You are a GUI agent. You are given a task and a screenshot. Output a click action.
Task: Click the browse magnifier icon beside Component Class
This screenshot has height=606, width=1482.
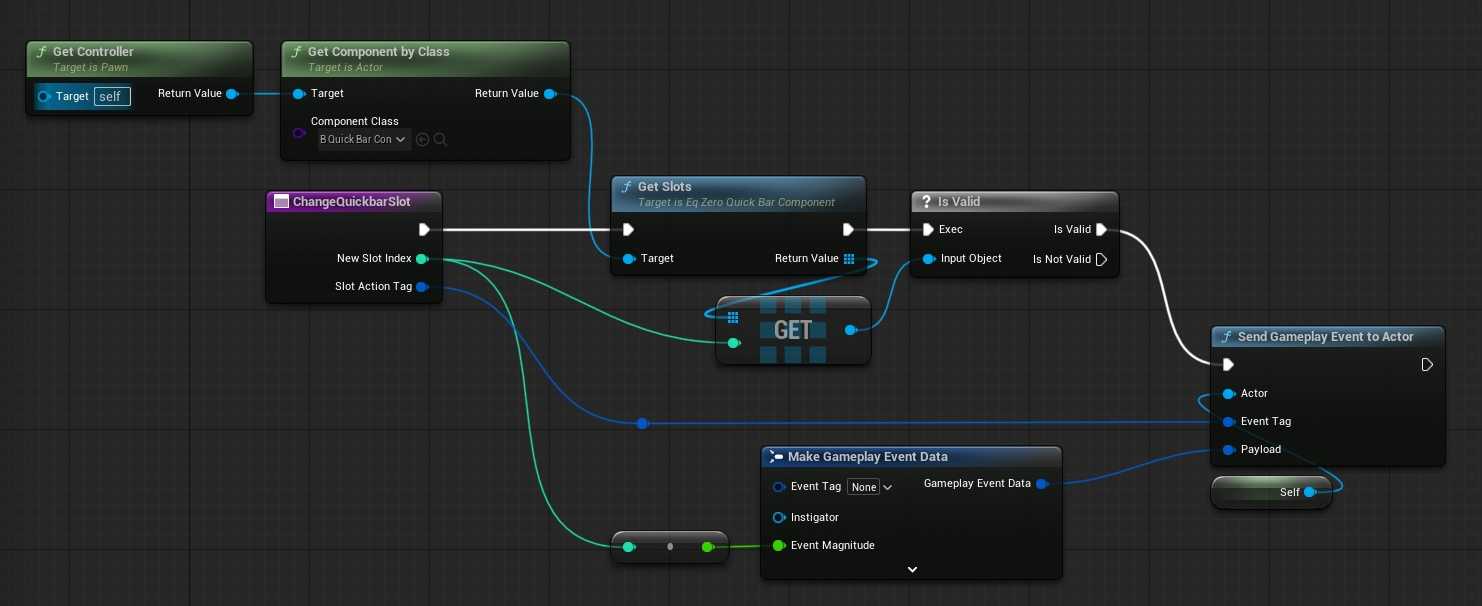click(x=440, y=140)
